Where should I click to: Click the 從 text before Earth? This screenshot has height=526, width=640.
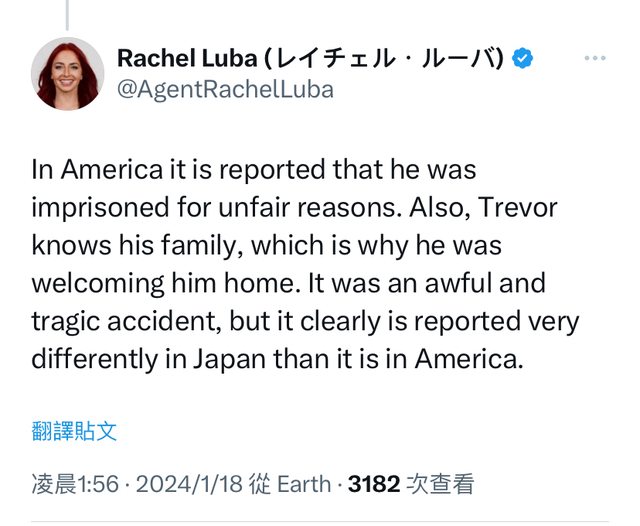pyautogui.click(x=259, y=485)
